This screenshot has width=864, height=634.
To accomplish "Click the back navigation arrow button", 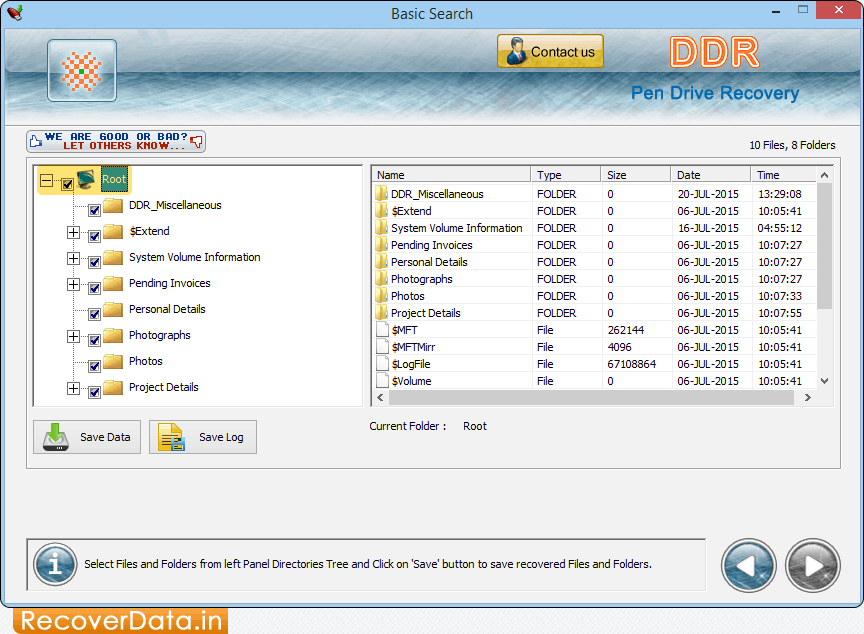I will 748,565.
